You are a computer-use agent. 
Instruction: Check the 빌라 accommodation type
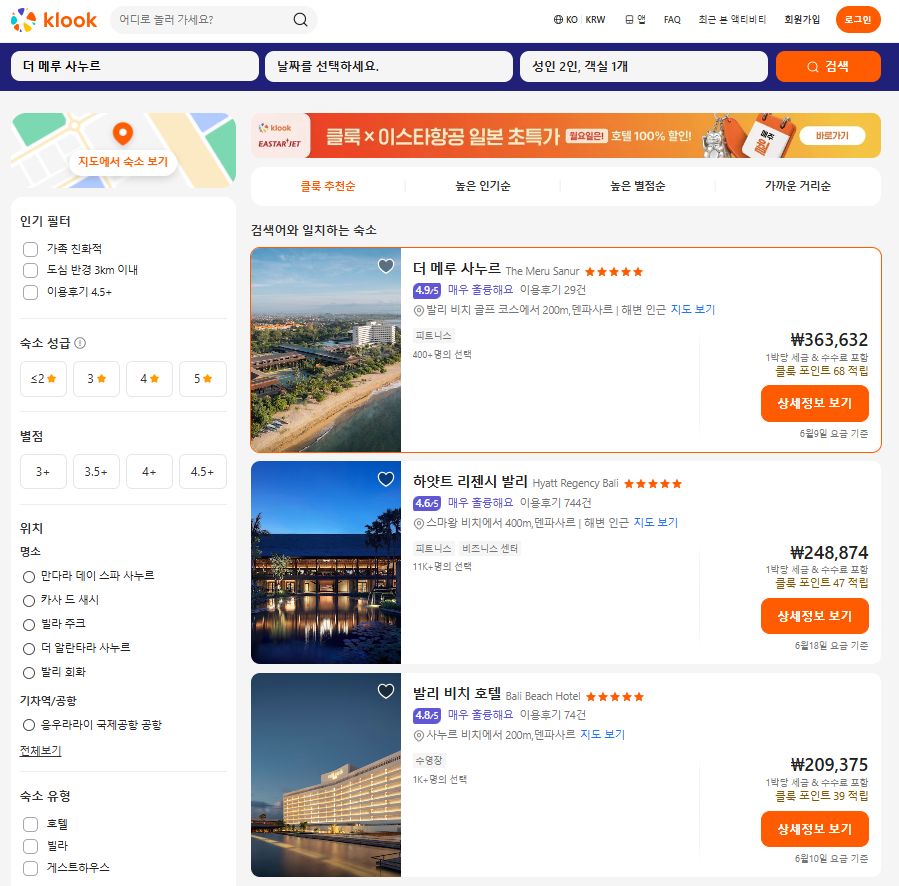coord(30,846)
